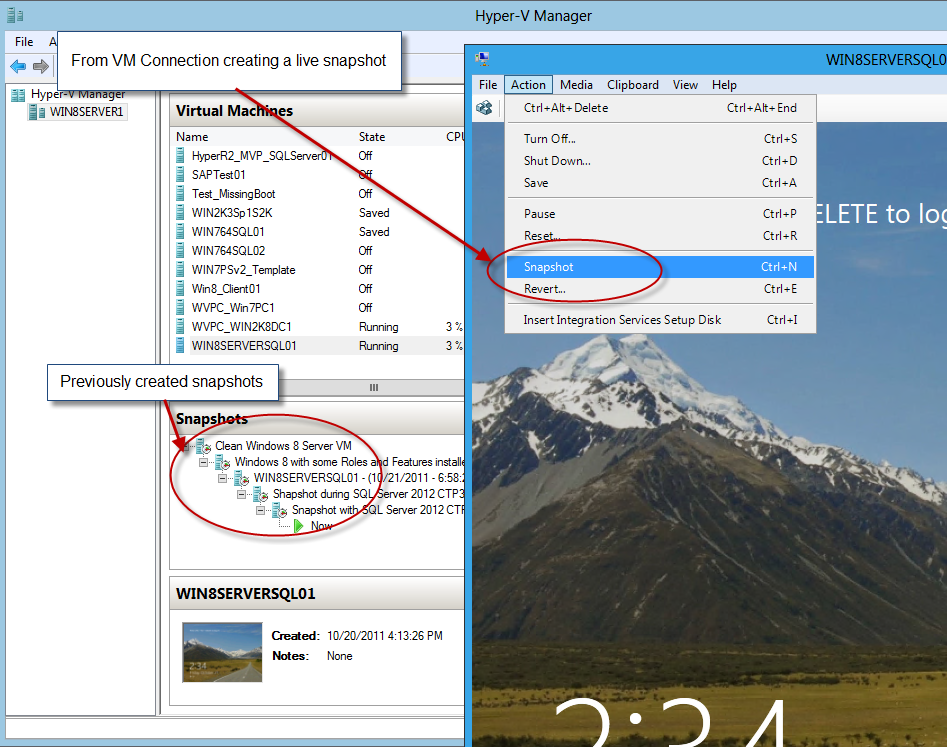Click the Hyper-V Manager title bar app icon
This screenshot has width=947, height=747.
click(15, 15)
